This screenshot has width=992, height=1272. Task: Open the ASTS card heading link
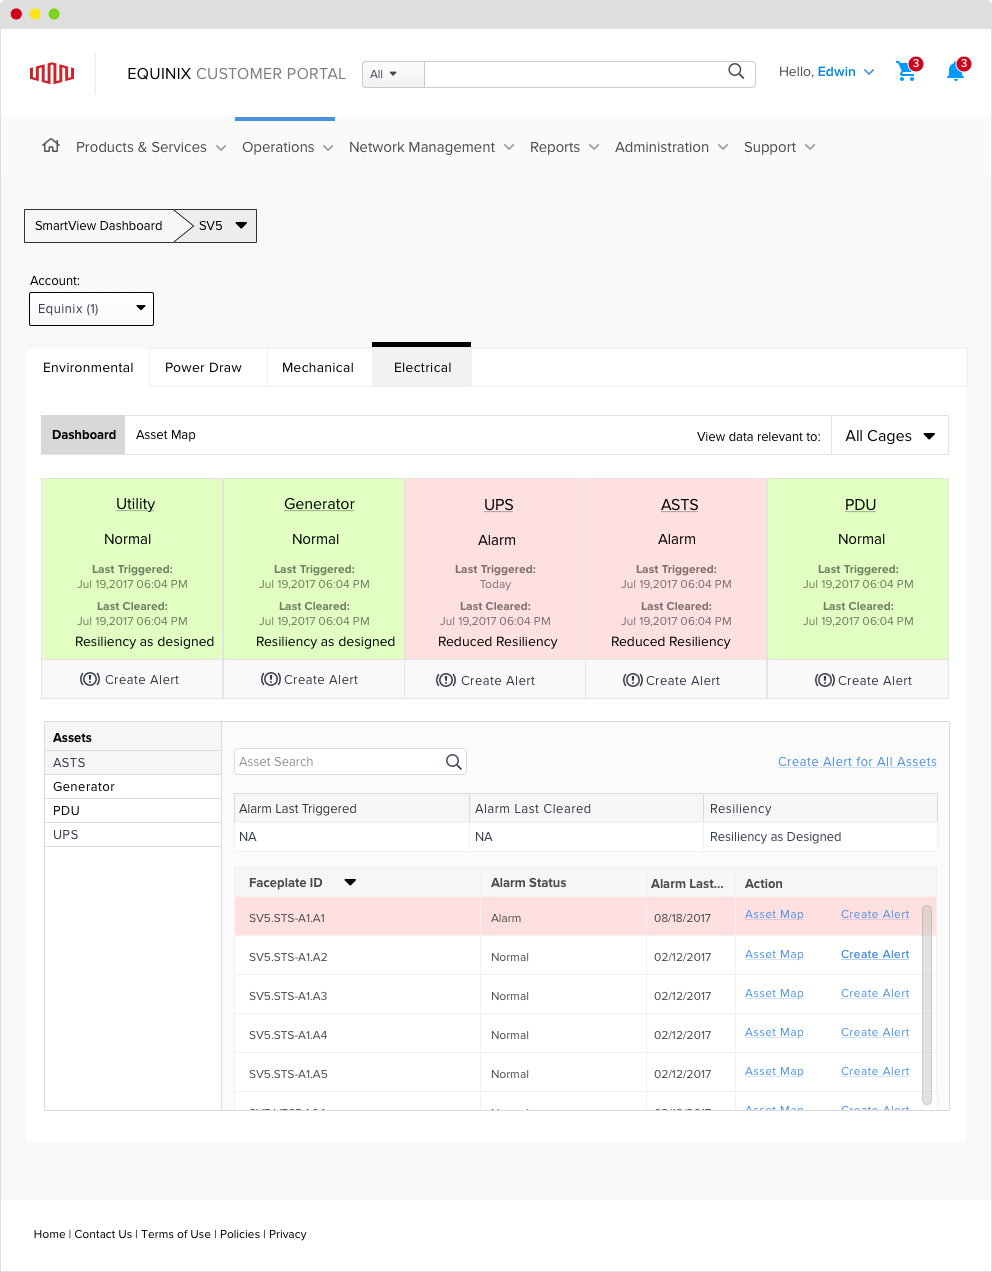coord(679,505)
